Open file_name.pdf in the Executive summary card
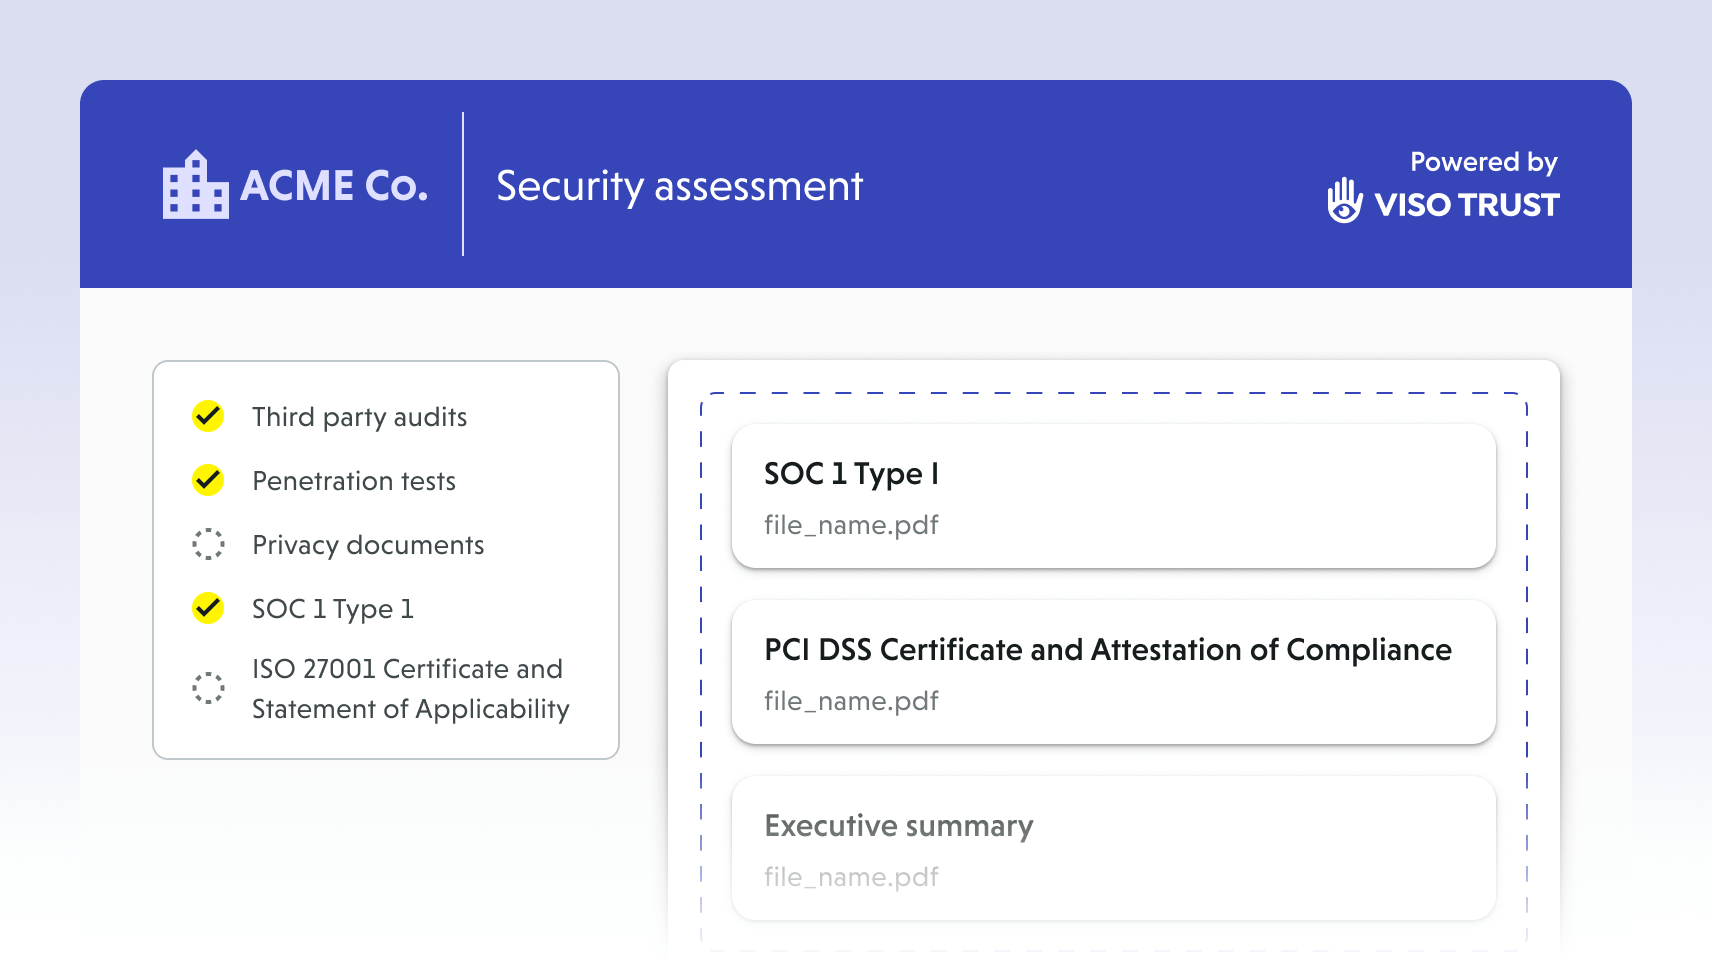This screenshot has width=1712, height=962. coord(851,877)
